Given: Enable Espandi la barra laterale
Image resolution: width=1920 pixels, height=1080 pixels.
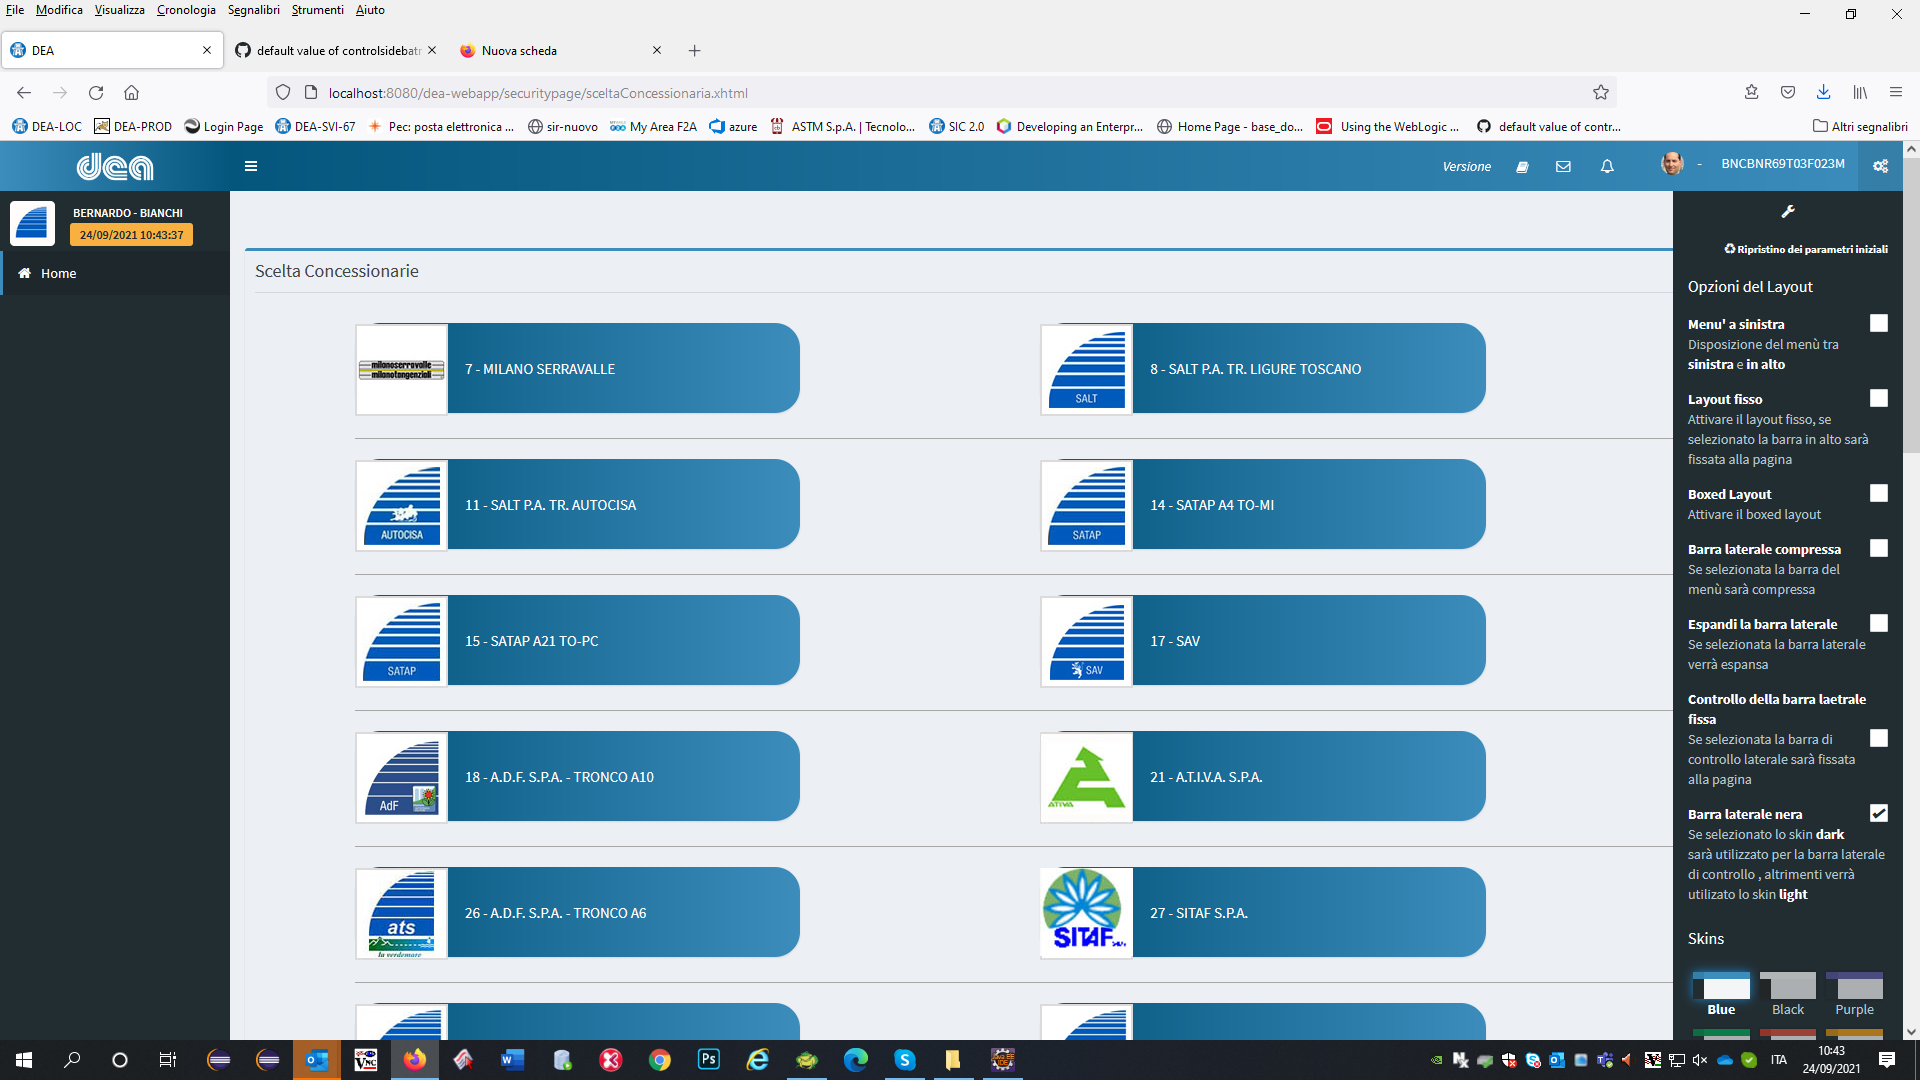Looking at the screenshot, I should (x=1878, y=623).
